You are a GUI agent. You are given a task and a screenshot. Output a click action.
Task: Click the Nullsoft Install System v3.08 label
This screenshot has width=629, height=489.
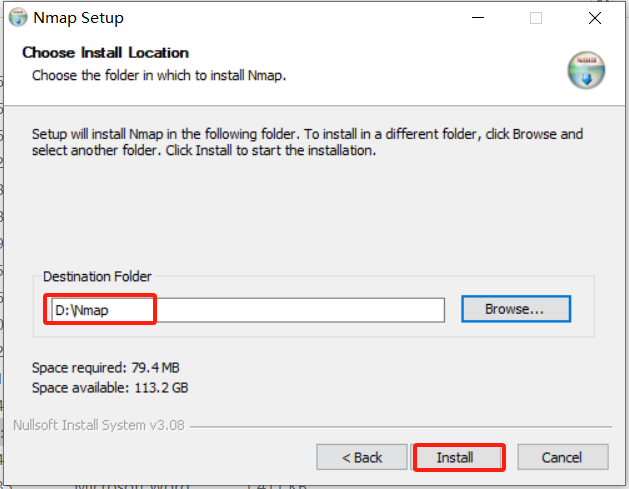98,425
